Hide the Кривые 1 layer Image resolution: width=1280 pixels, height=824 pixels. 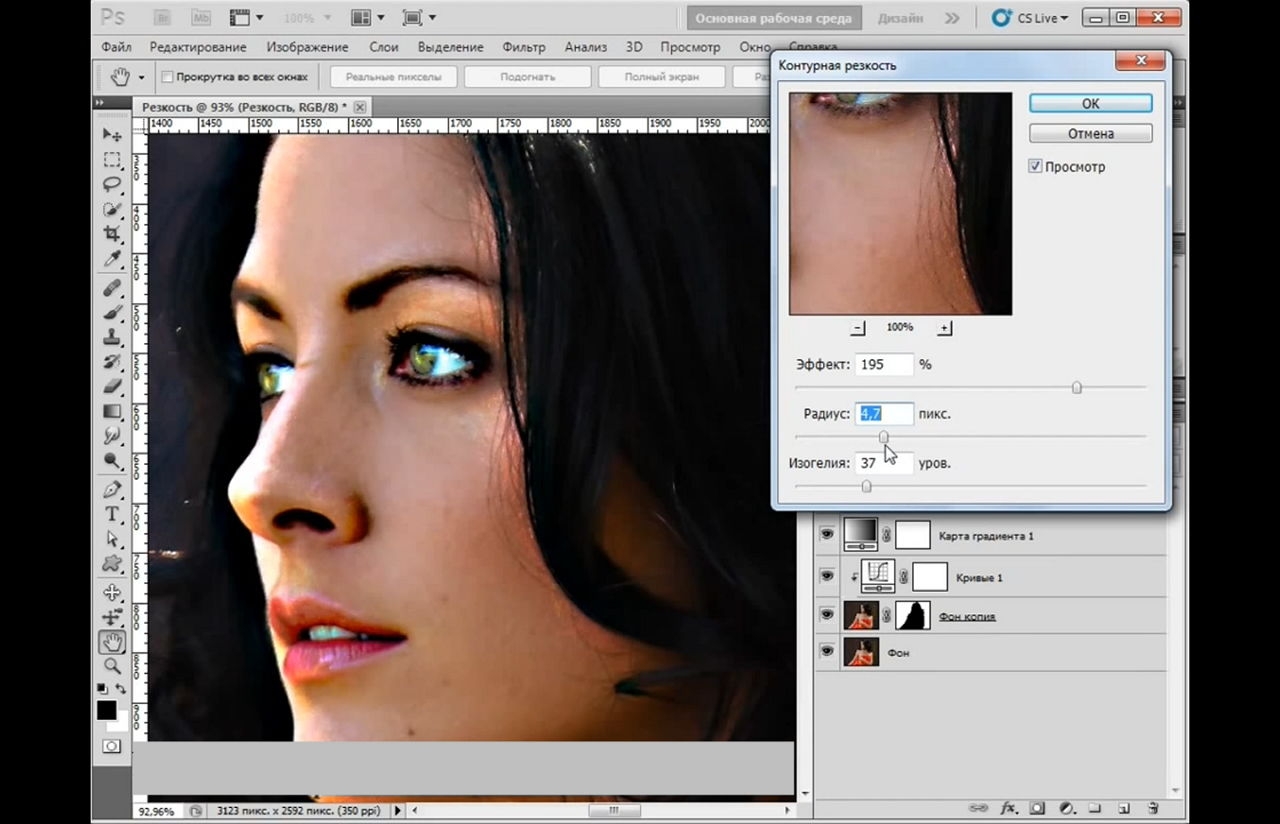click(x=826, y=576)
